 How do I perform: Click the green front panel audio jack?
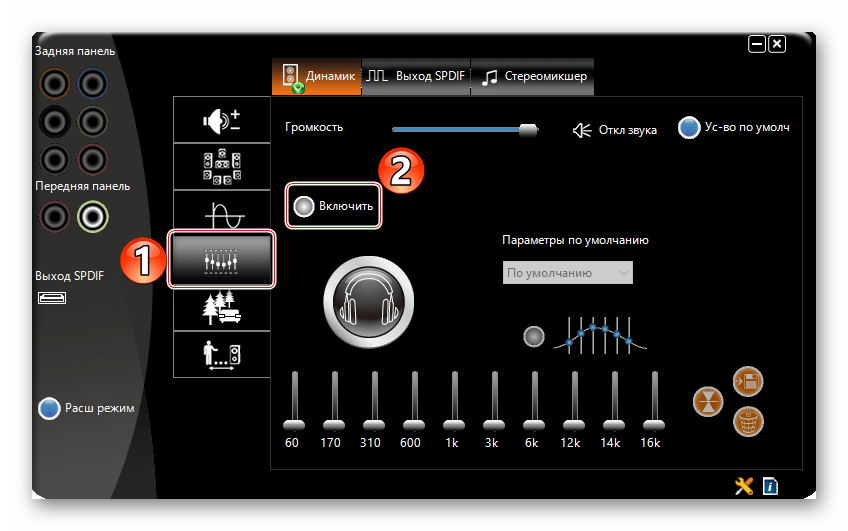coord(93,215)
